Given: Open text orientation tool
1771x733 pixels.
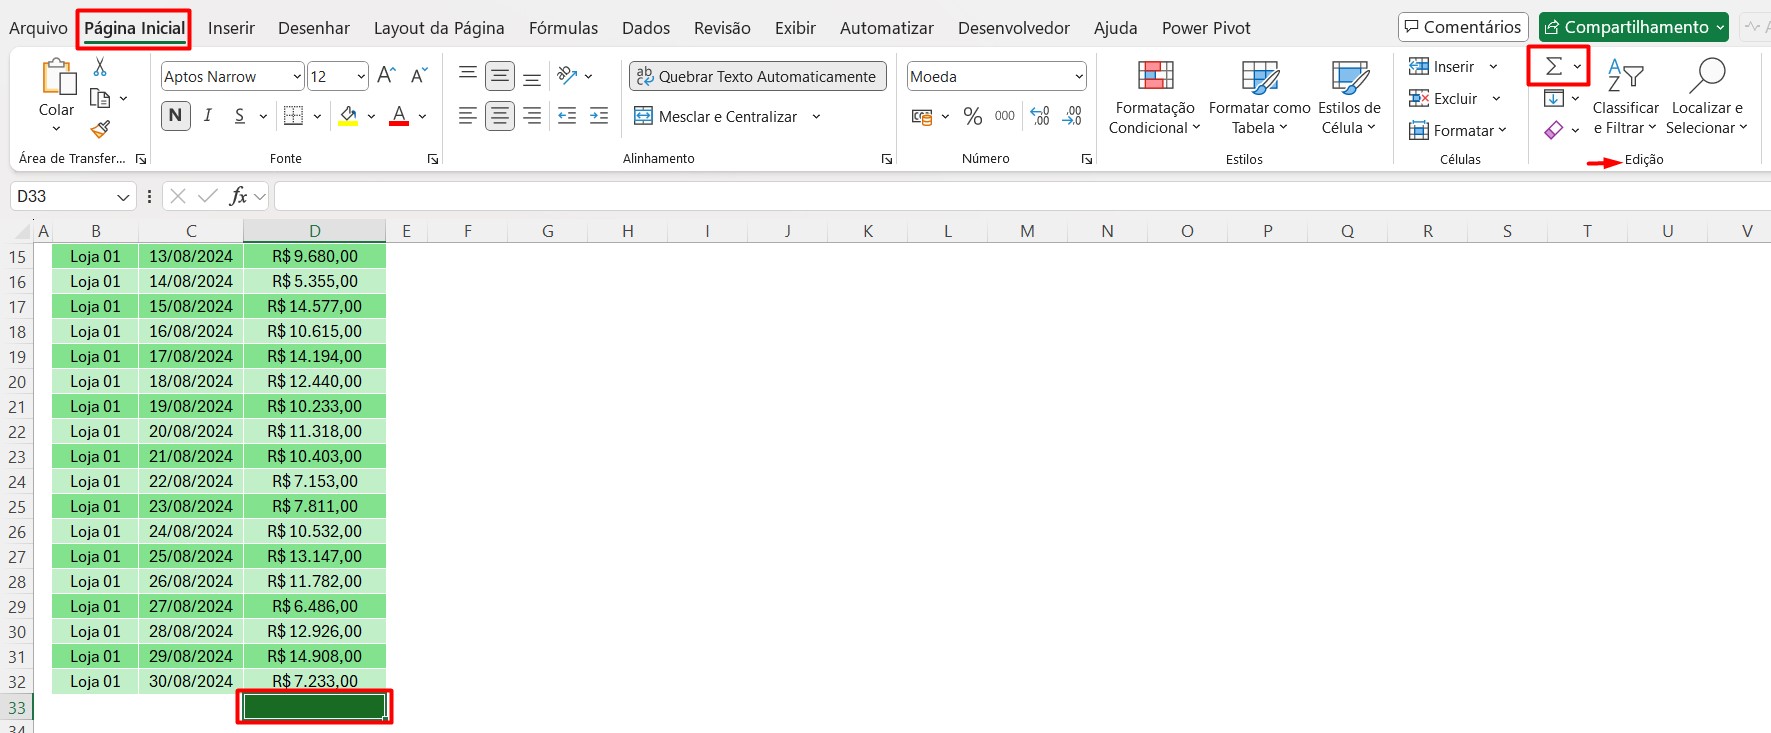Looking at the screenshot, I should pyautogui.click(x=567, y=76).
